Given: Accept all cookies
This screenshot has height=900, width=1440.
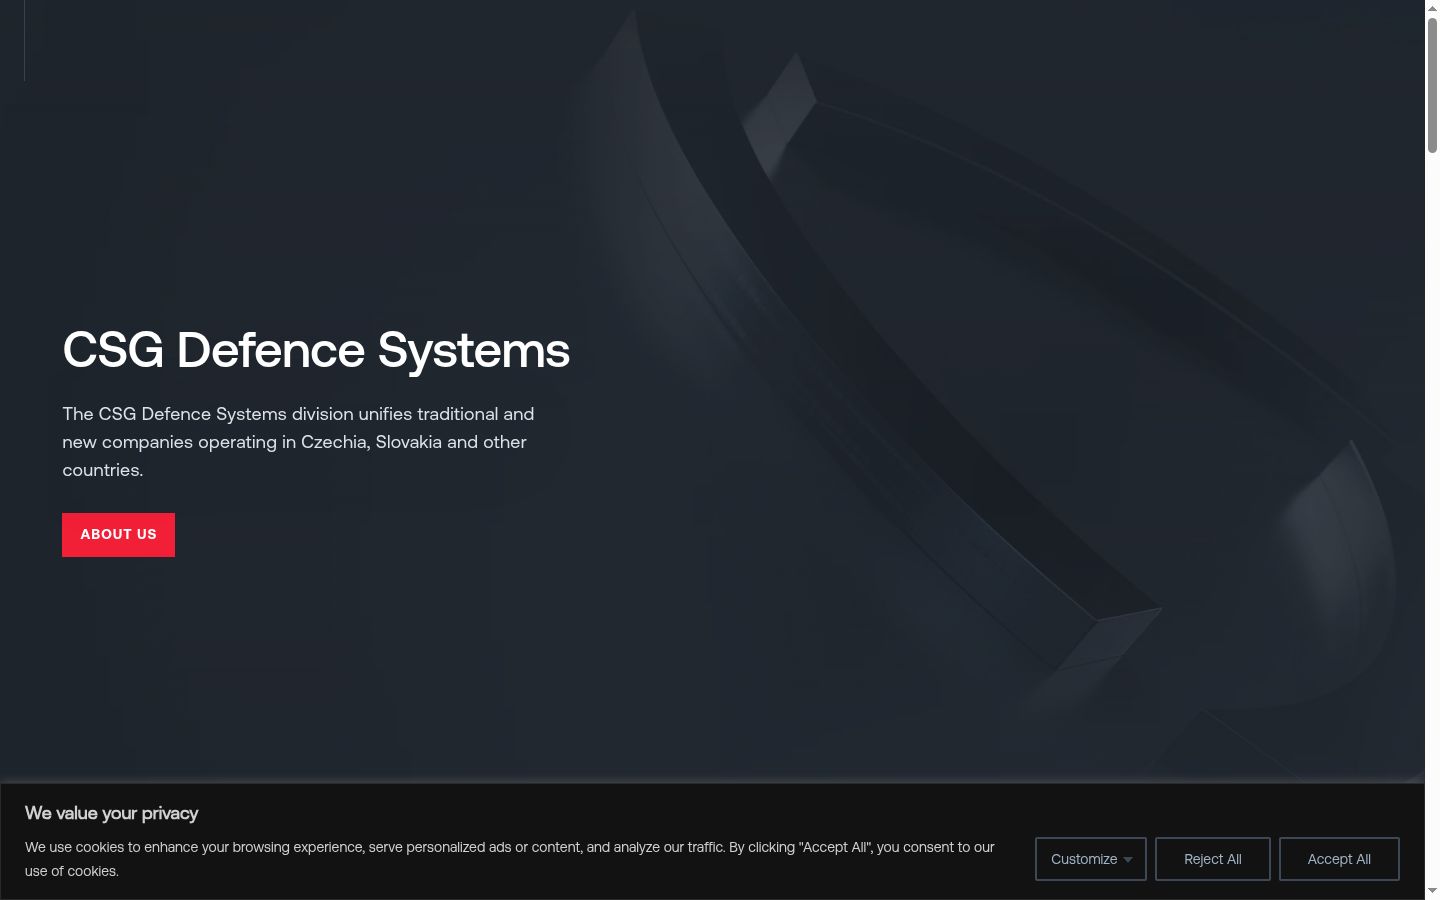Looking at the screenshot, I should 1339,859.
